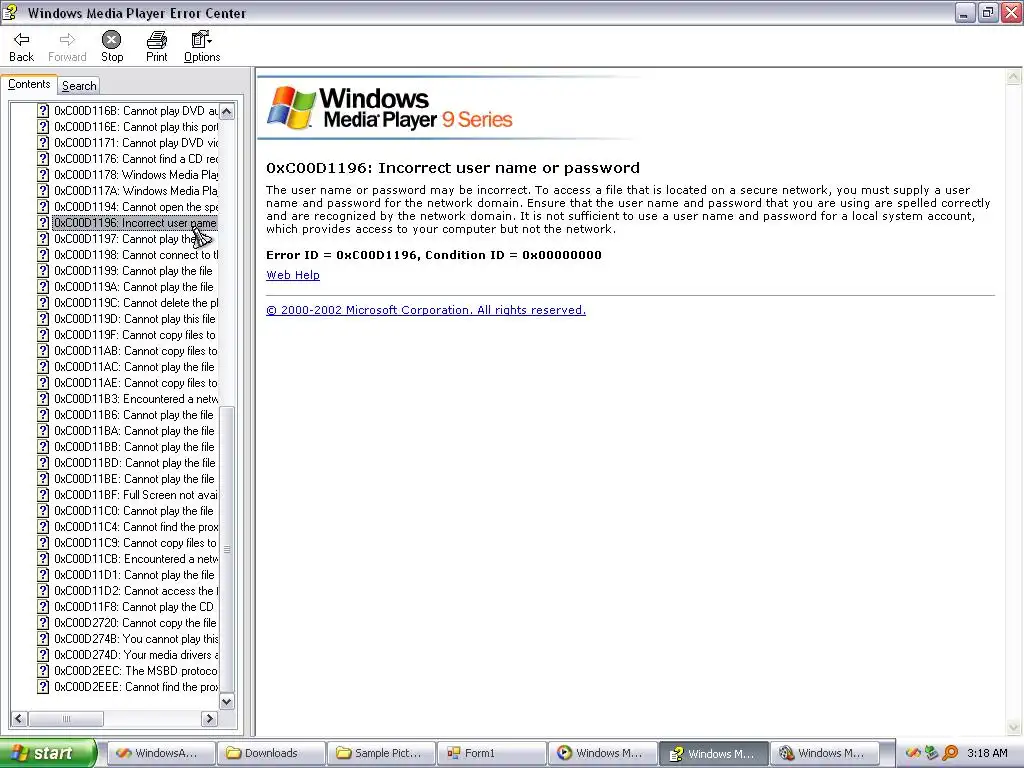The width and height of the screenshot is (1024, 768).
Task: Open topic 0xC00D1199 Cannot play the file
Action: [x=134, y=271]
